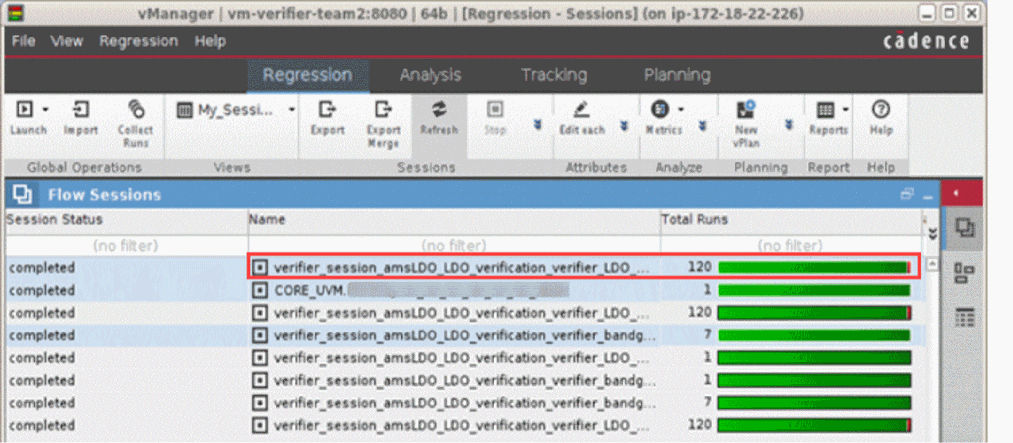Image resolution: width=1013 pixels, height=443 pixels.
Task: Click the Export Merge icon
Action: click(x=384, y=109)
